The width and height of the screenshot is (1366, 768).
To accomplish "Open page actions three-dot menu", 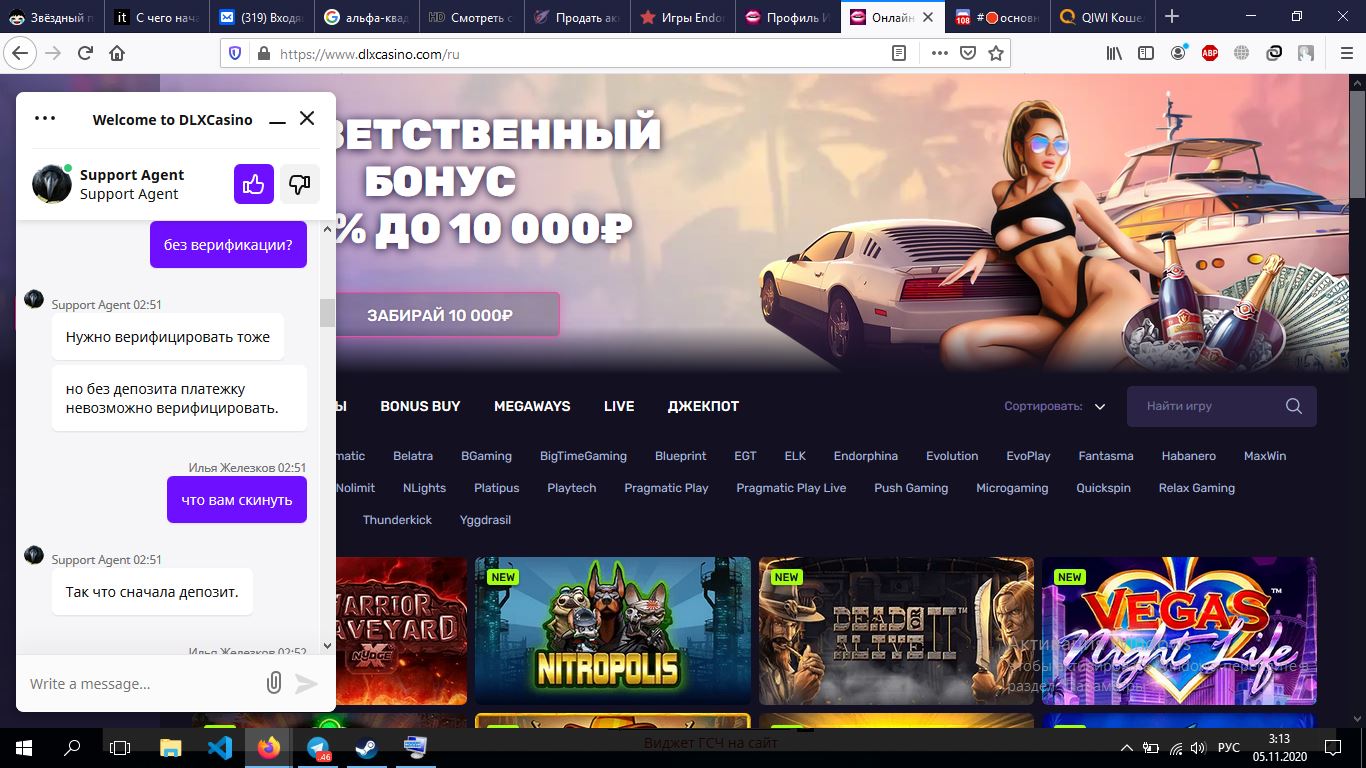I will click(939, 54).
